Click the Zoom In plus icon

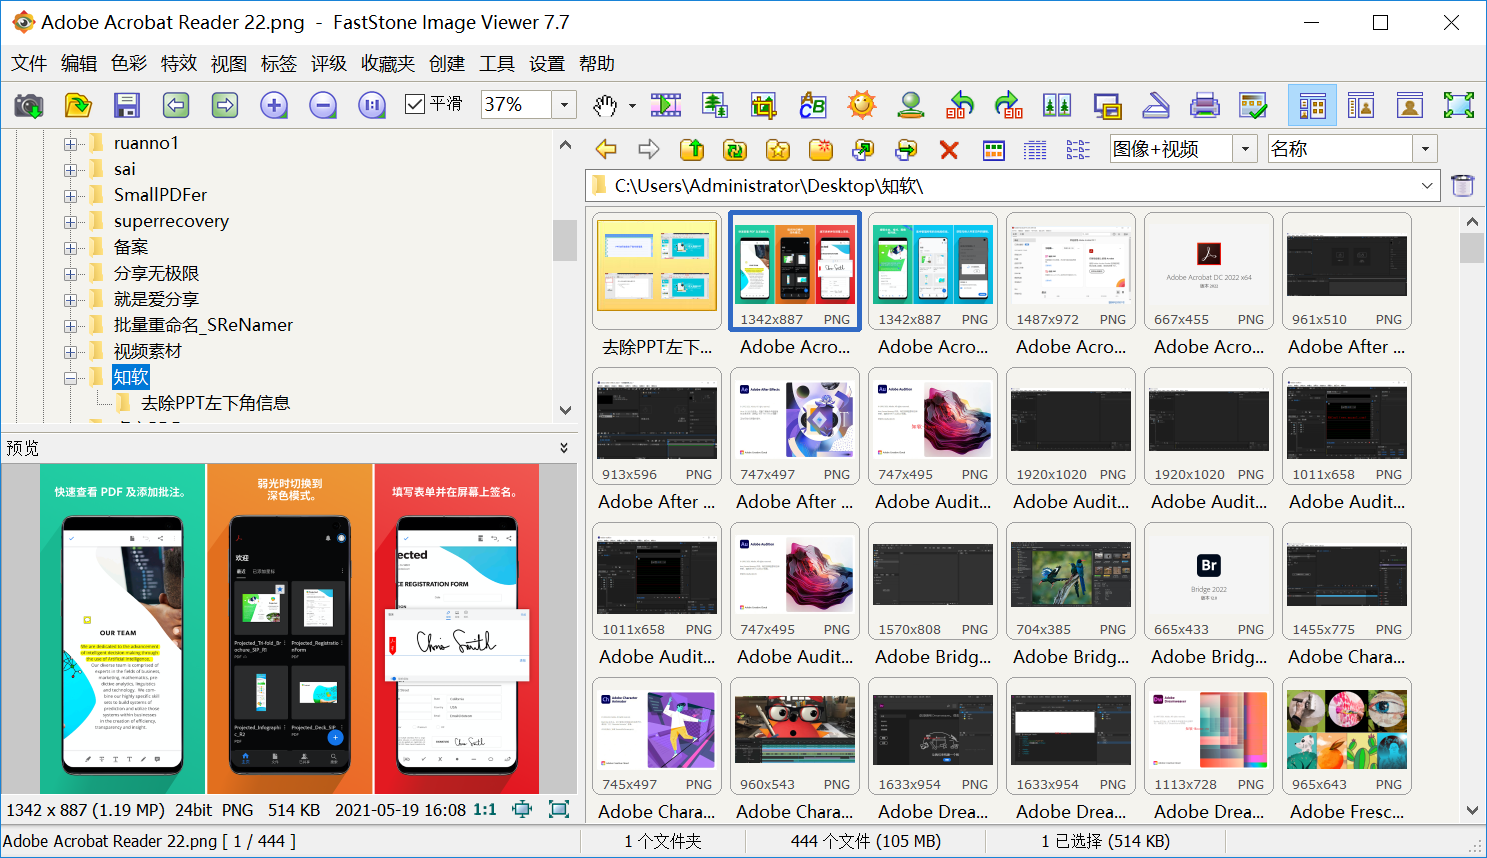tap(274, 105)
